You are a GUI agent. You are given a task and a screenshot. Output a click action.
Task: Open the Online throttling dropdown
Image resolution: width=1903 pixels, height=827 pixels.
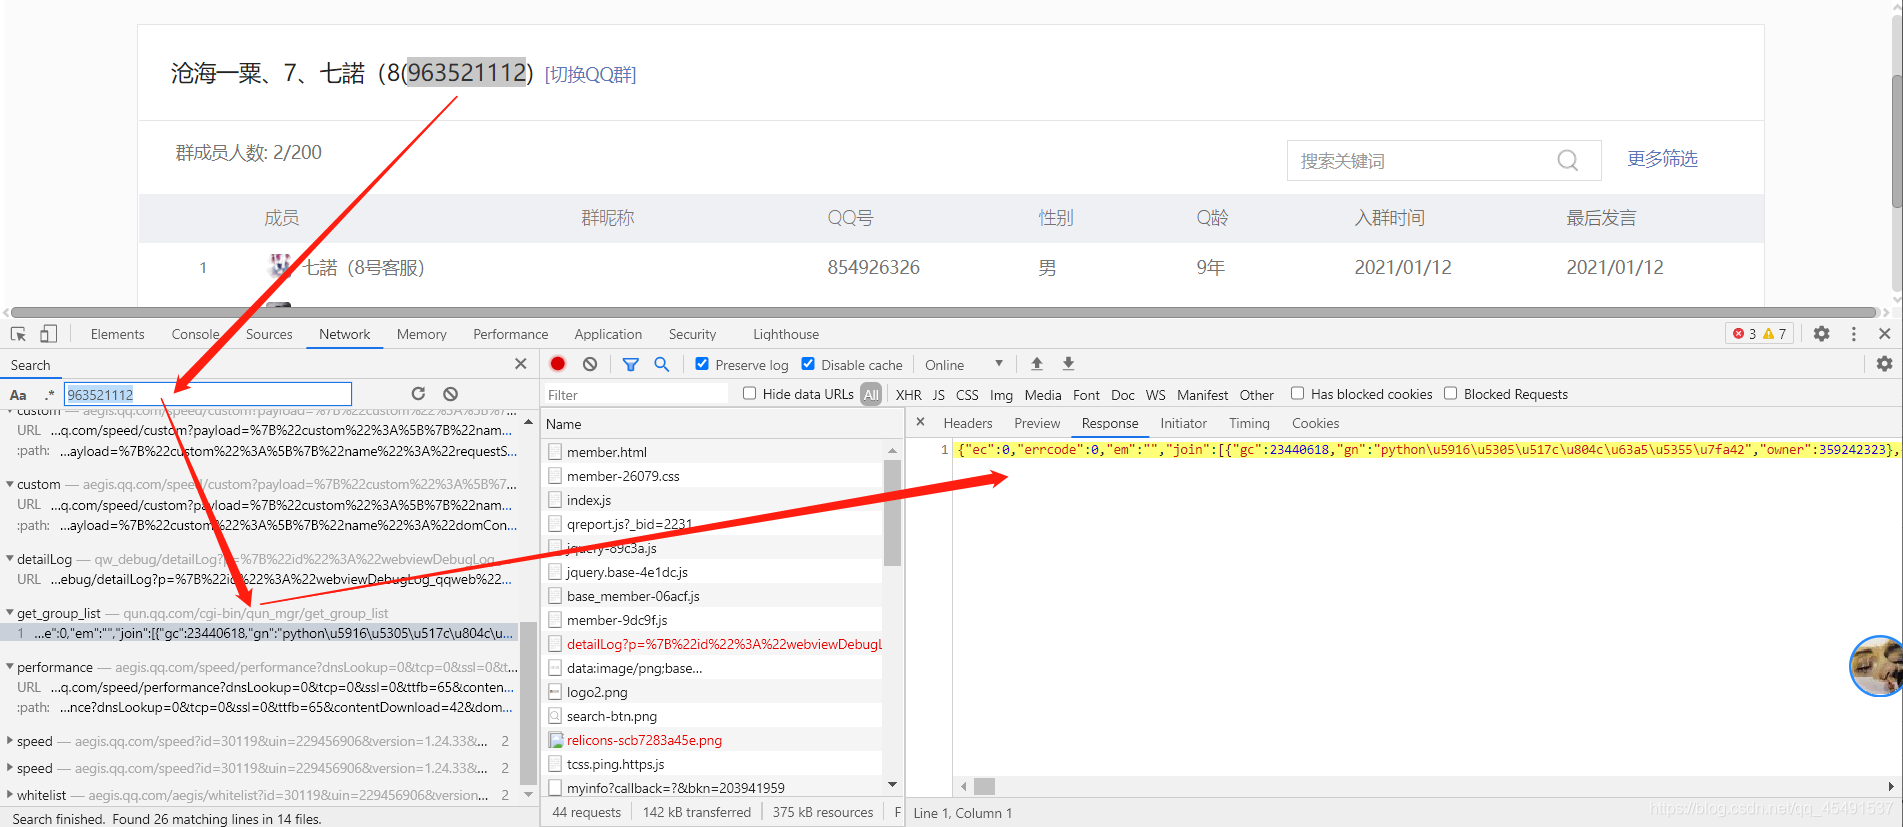click(x=963, y=365)
